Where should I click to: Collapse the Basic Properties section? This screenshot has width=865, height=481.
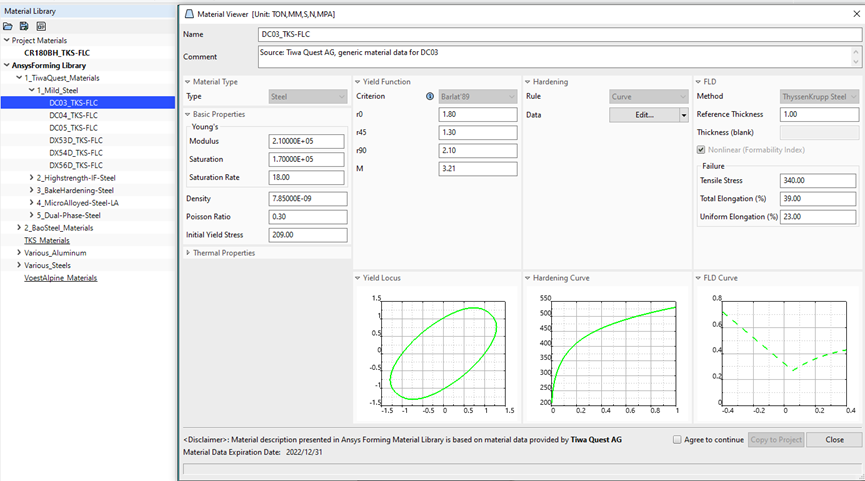coord(188,114)
